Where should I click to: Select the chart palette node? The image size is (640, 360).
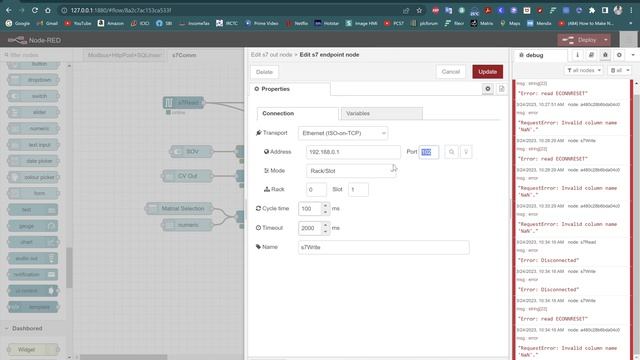[33, 242]
